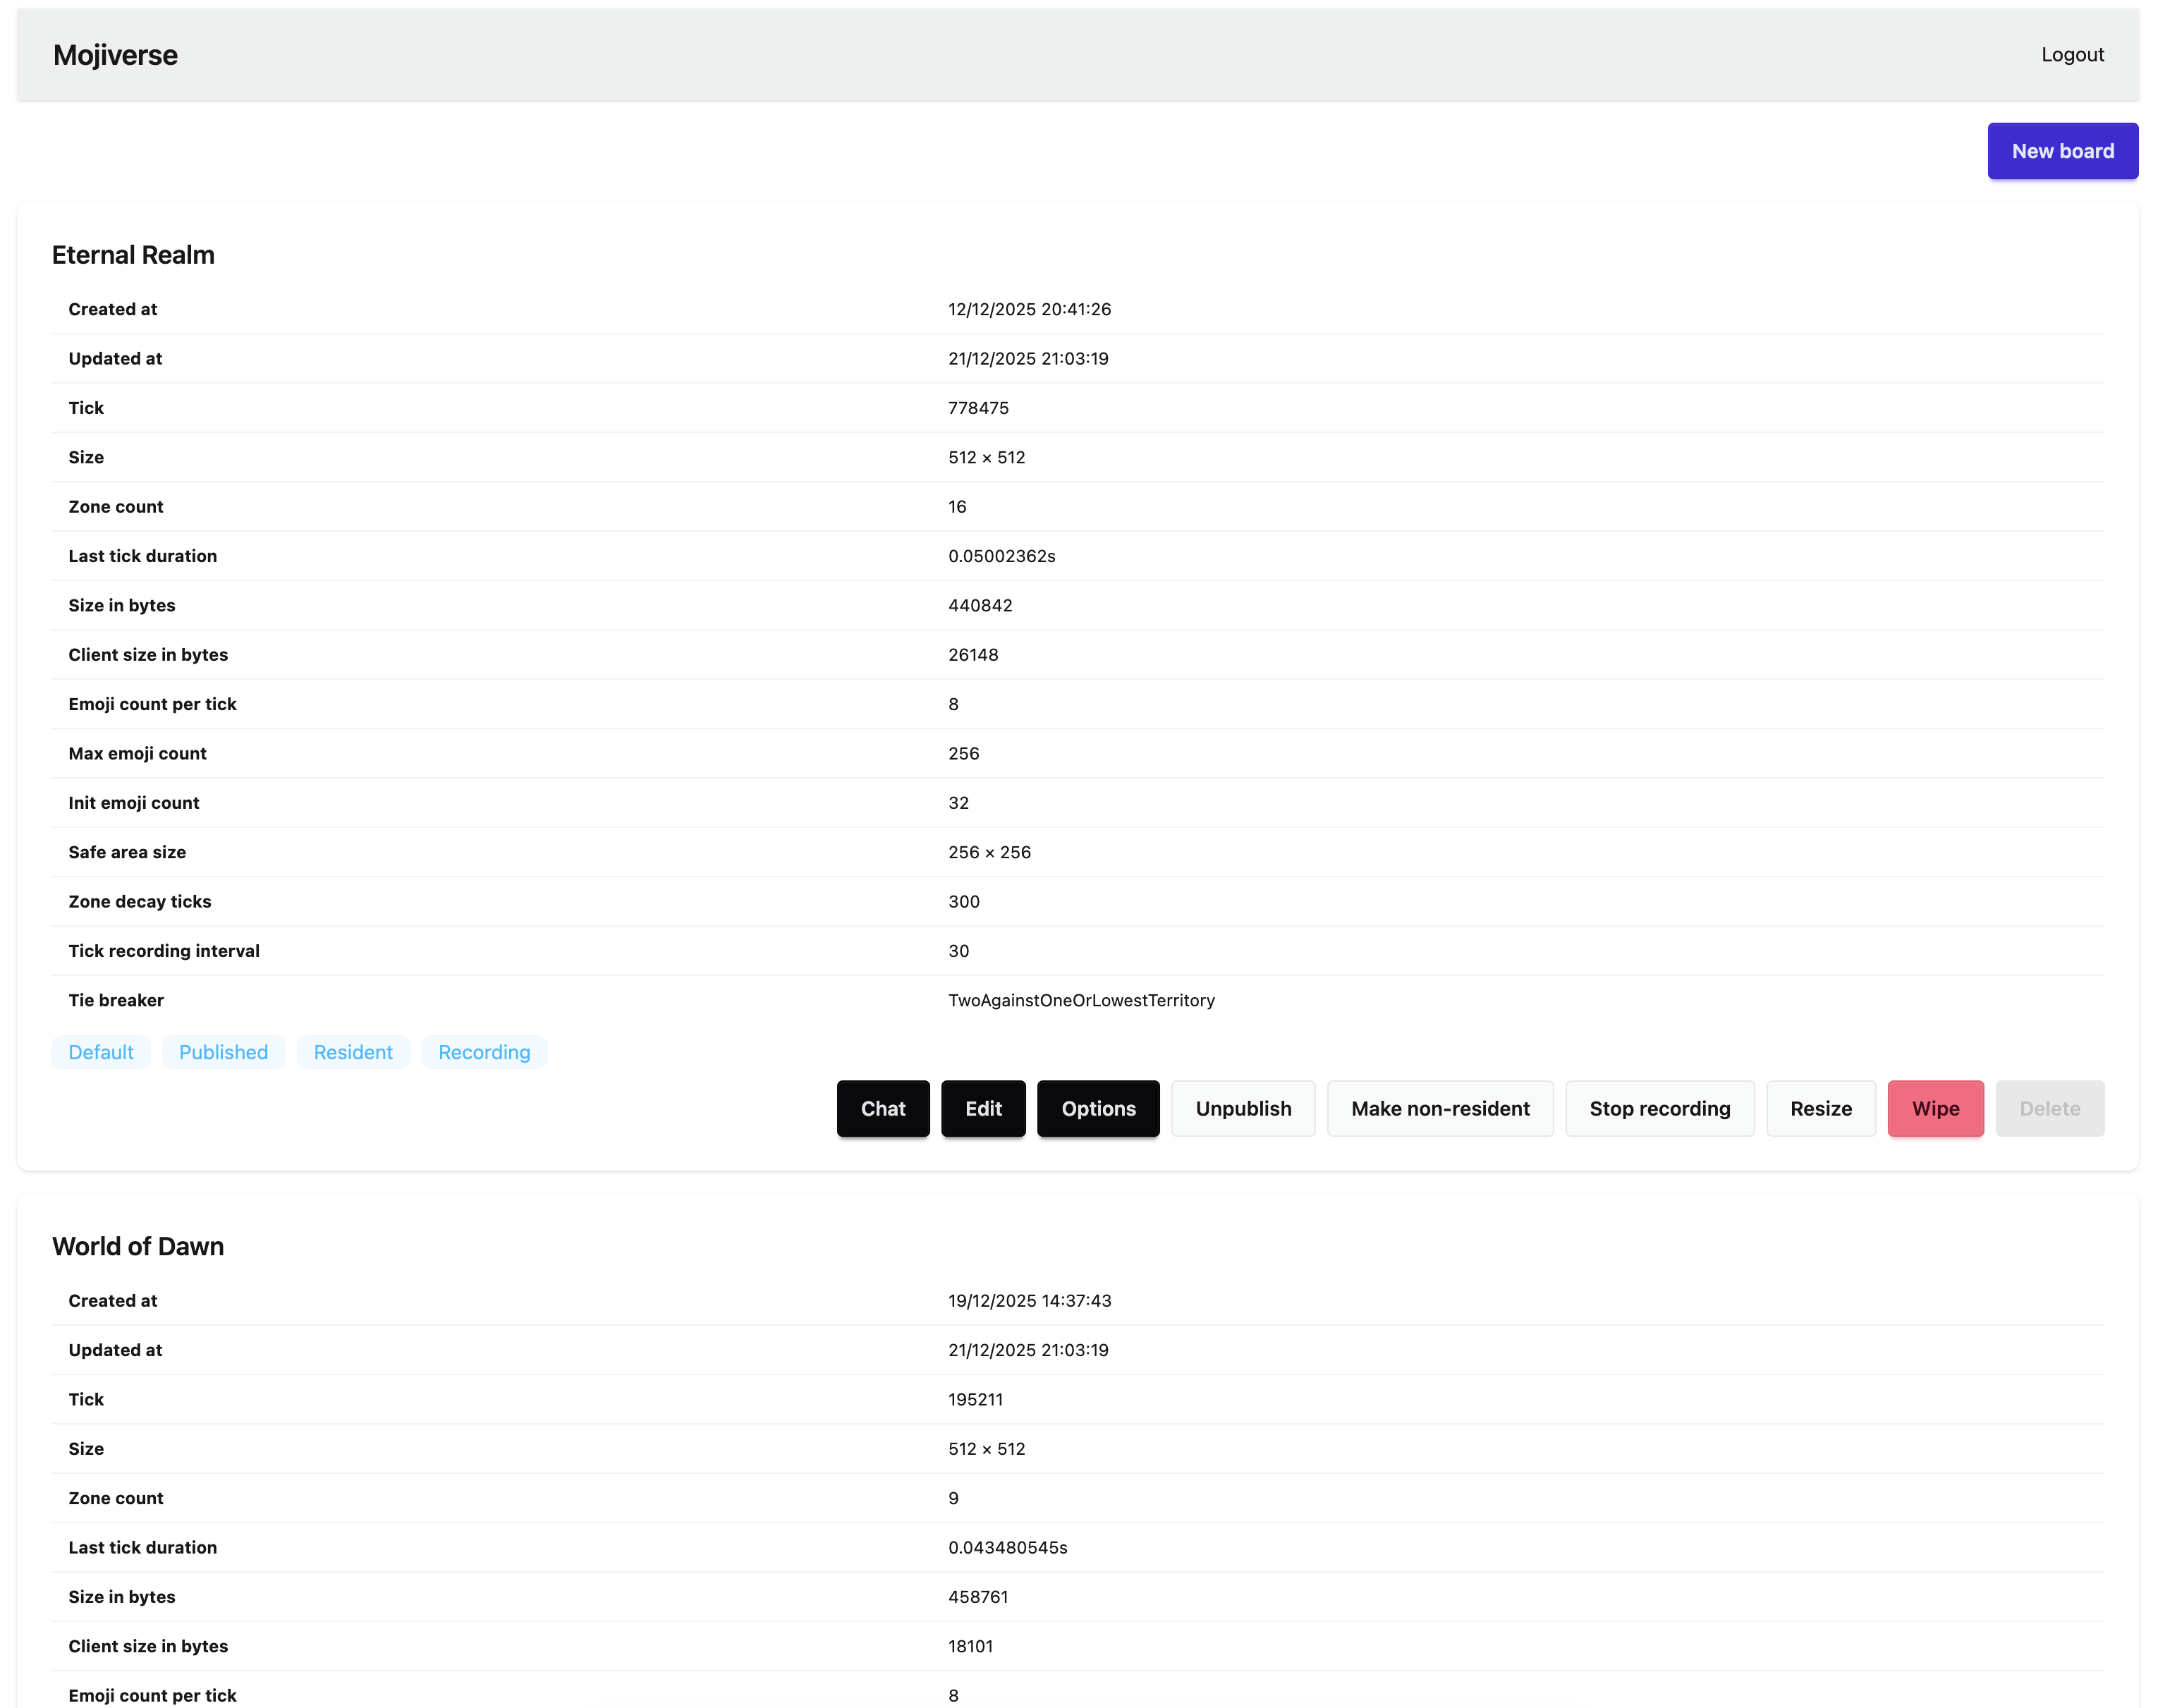2165x1708 pixels.
Task: Edit the Eternal Realm board
Action: pyautogui.click(x=982, y=1108)
